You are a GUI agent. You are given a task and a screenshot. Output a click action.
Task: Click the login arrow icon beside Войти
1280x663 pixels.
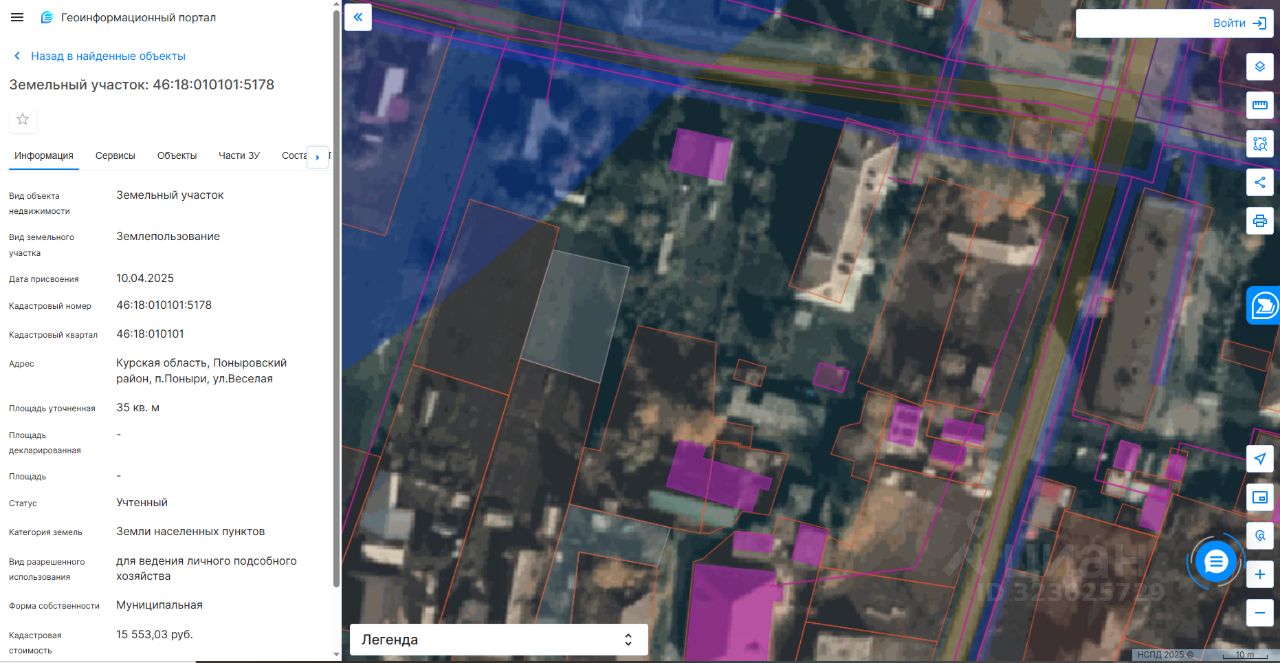1260,23
